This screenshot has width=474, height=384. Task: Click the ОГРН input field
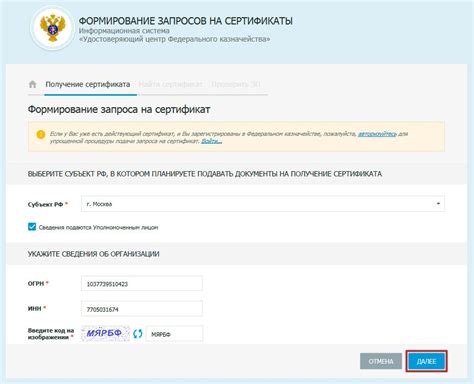(142, 284)
